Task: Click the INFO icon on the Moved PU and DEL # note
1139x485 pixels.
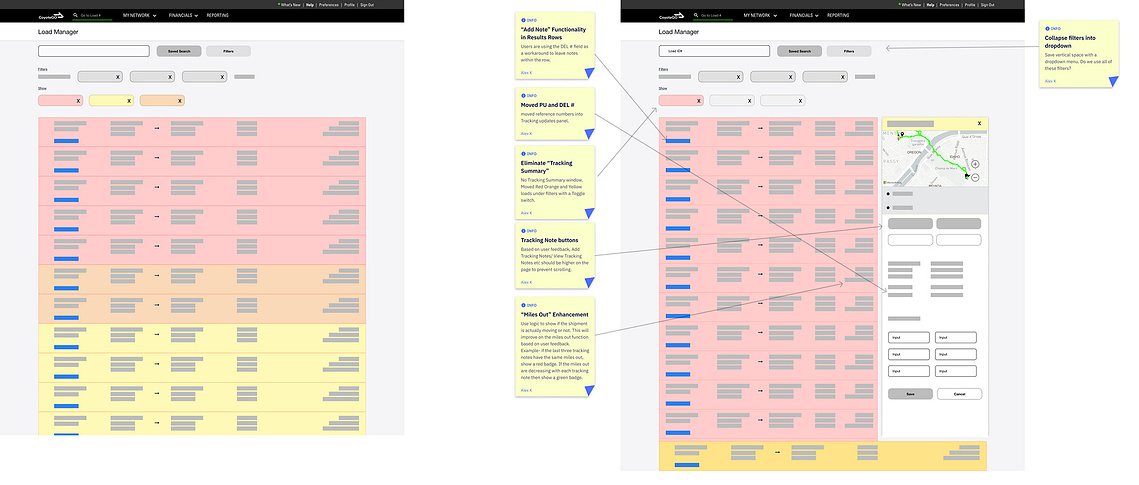Action: 523,95
